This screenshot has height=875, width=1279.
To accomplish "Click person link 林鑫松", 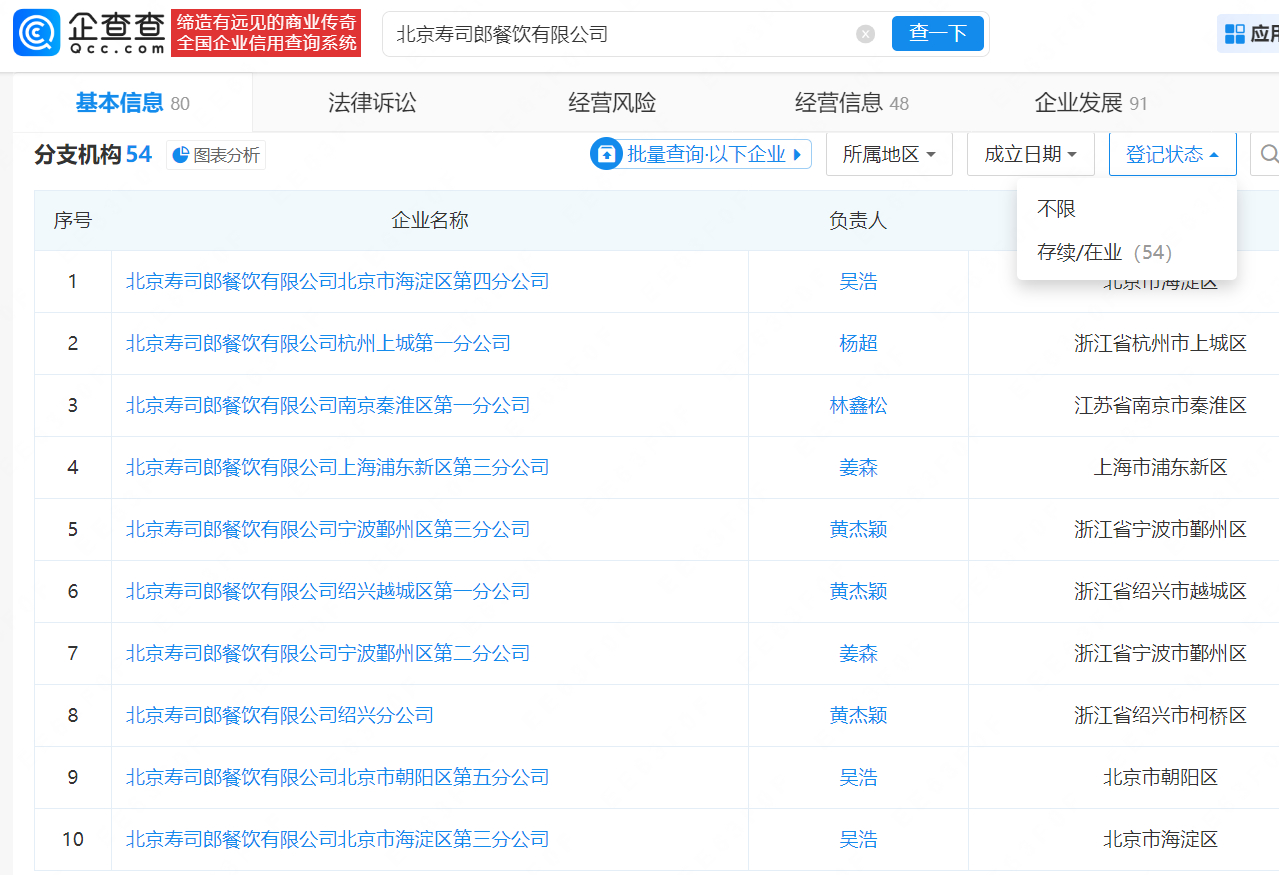I will pos(858,405).
